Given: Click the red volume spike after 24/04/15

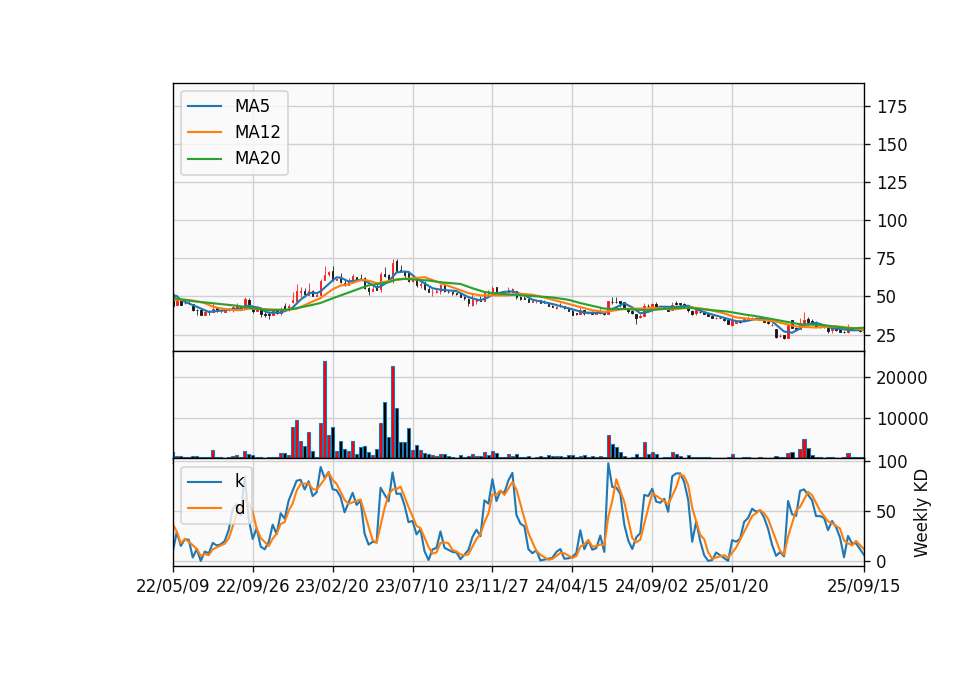Looking at the screenshot, I should point(609,447).
